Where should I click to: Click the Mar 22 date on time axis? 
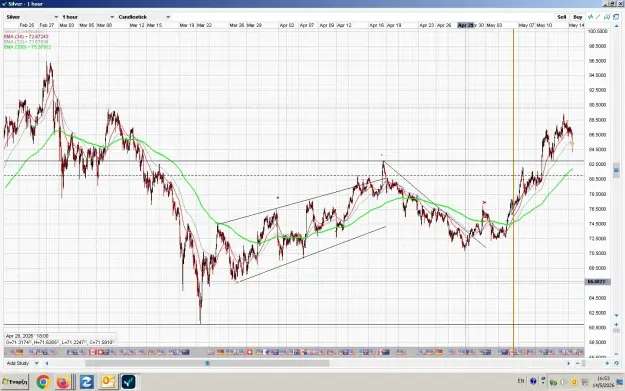pos(204,25)
